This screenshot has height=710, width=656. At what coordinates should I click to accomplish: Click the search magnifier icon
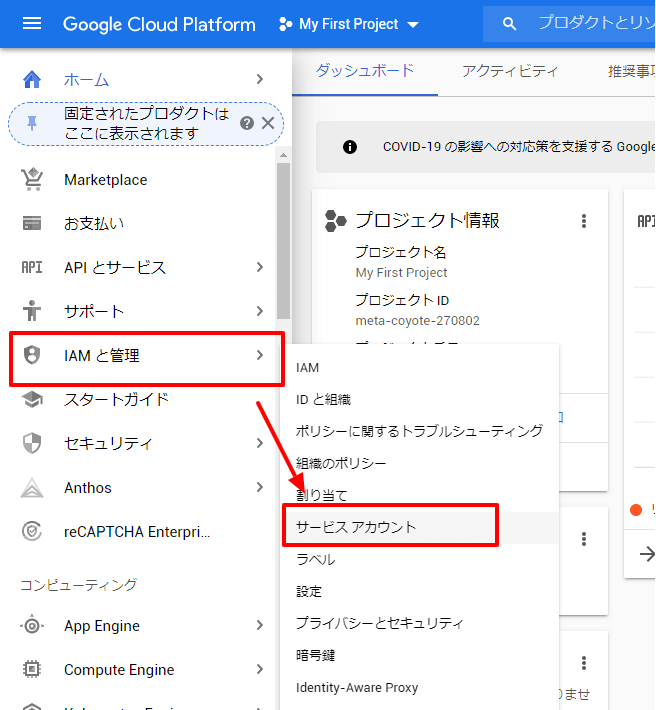click(x=509, y=24)
